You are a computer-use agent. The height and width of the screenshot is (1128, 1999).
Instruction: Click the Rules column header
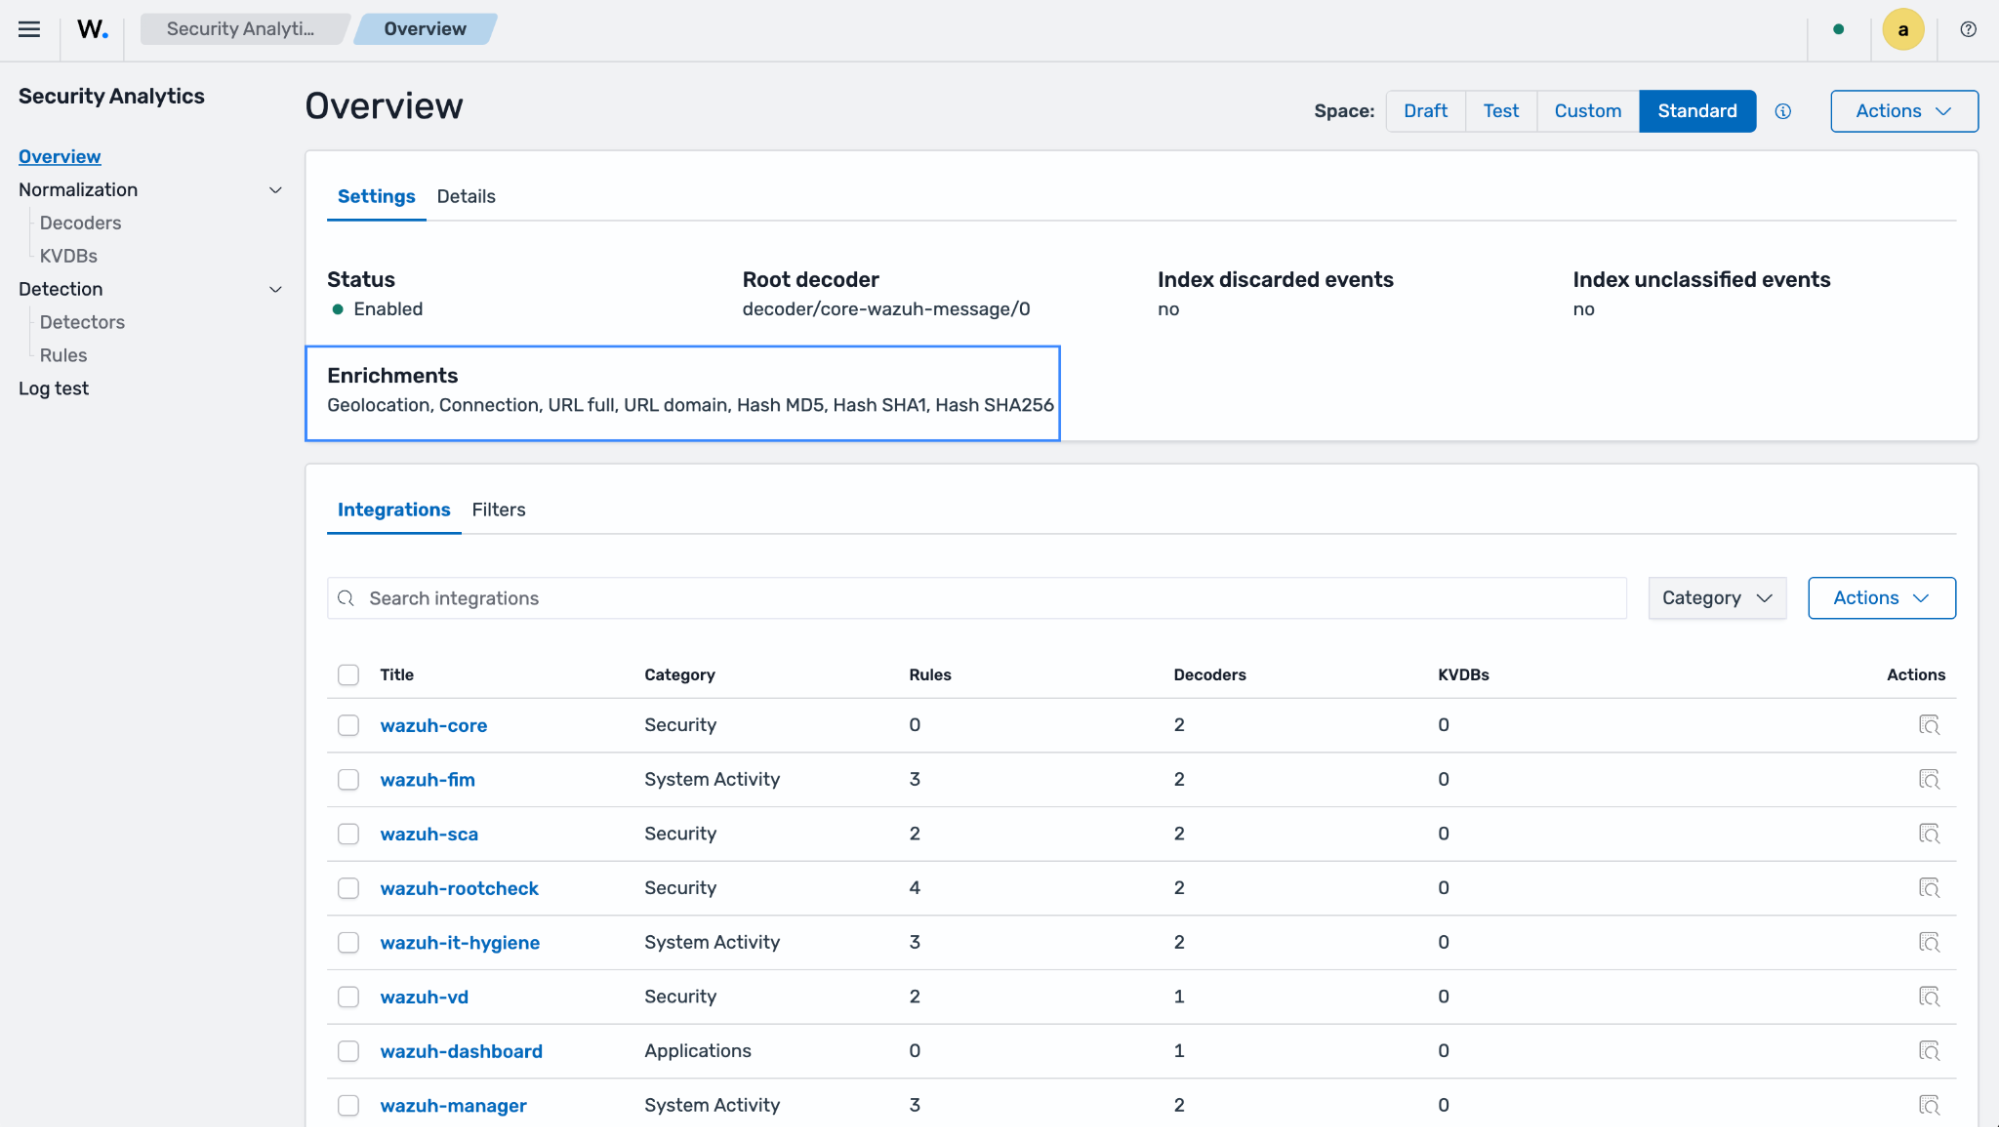930,675
